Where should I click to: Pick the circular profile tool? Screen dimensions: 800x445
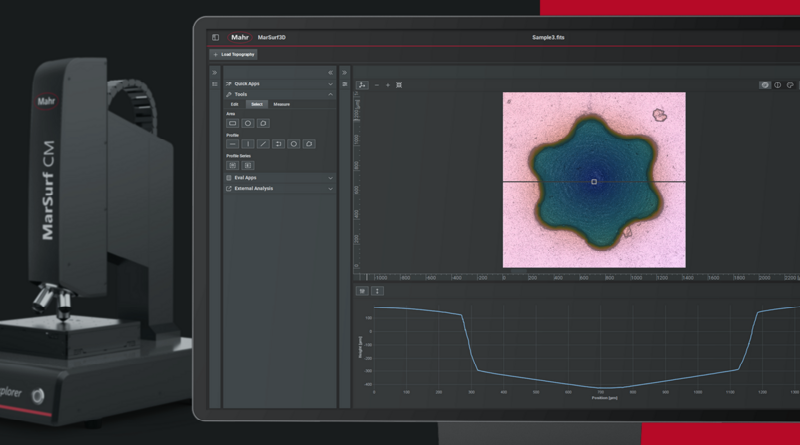294,144
